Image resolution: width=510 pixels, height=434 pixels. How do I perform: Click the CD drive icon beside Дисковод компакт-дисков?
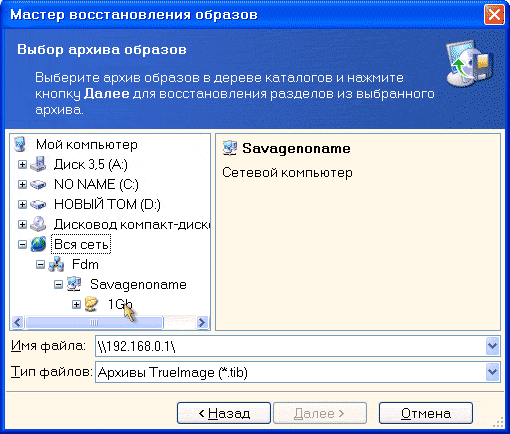[x=38, y=224]
